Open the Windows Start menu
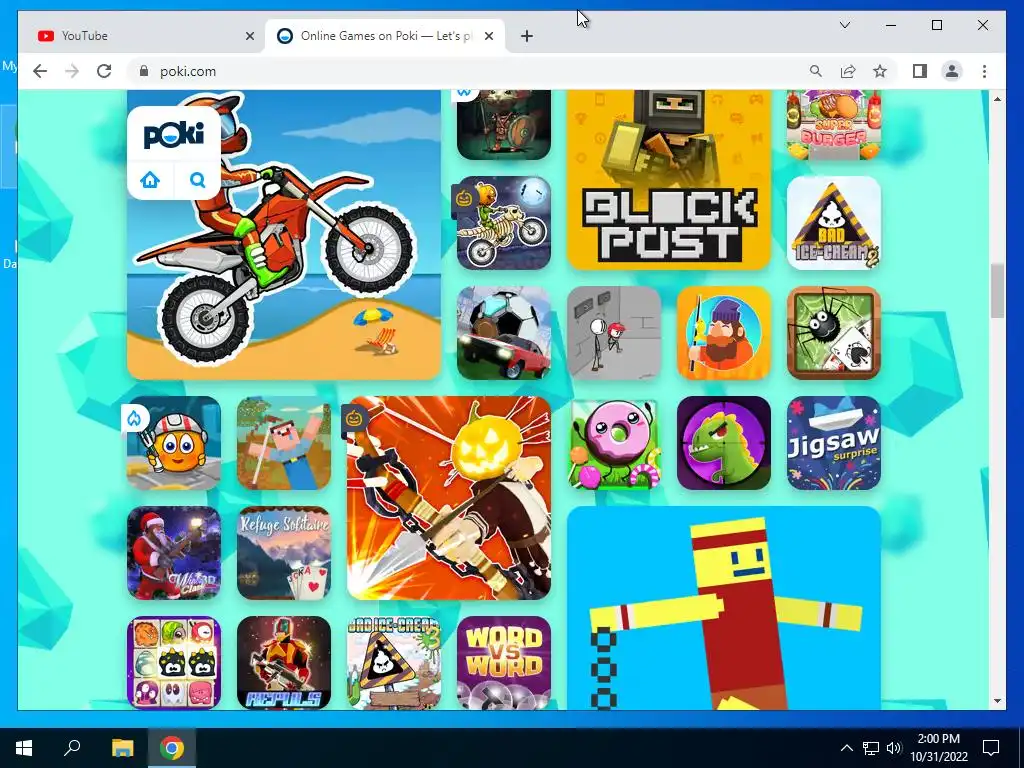 click(x=24, y=748)
